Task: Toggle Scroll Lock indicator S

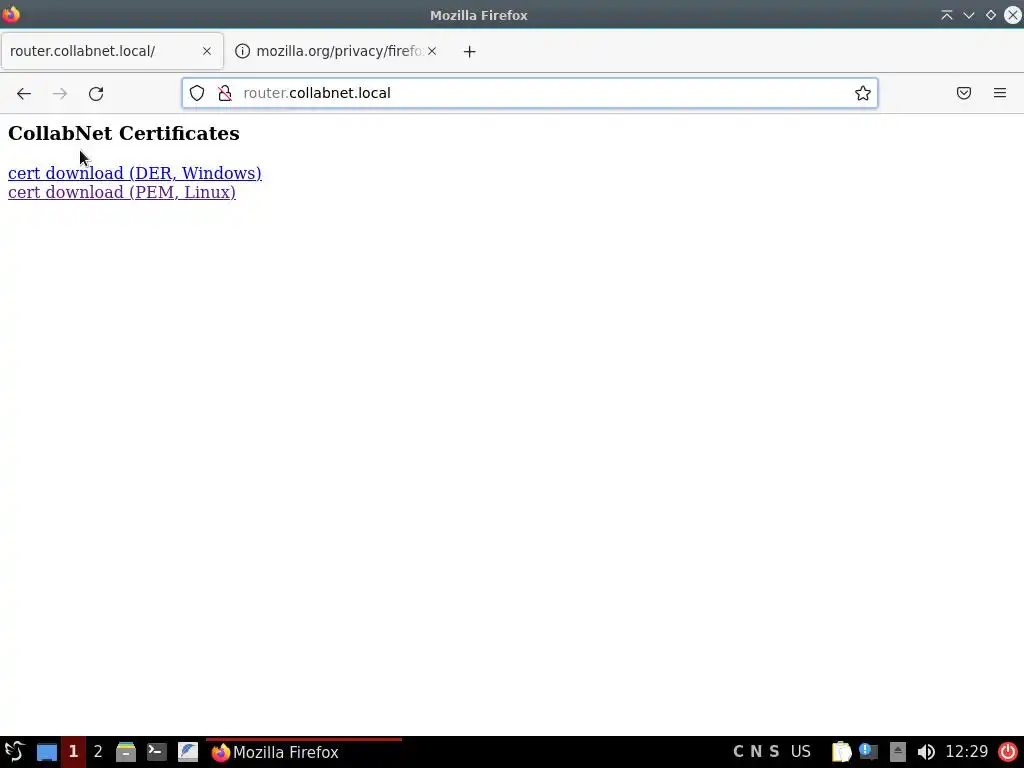Action: [774, 752]
